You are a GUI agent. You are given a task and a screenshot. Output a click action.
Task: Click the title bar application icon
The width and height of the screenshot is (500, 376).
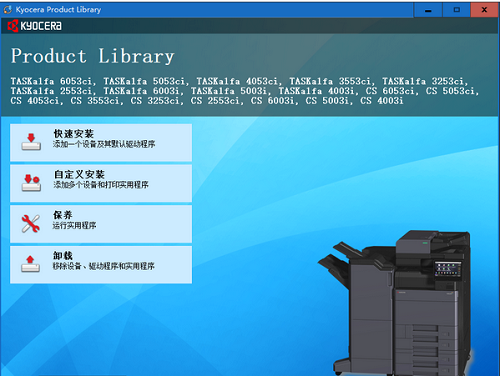8,10
